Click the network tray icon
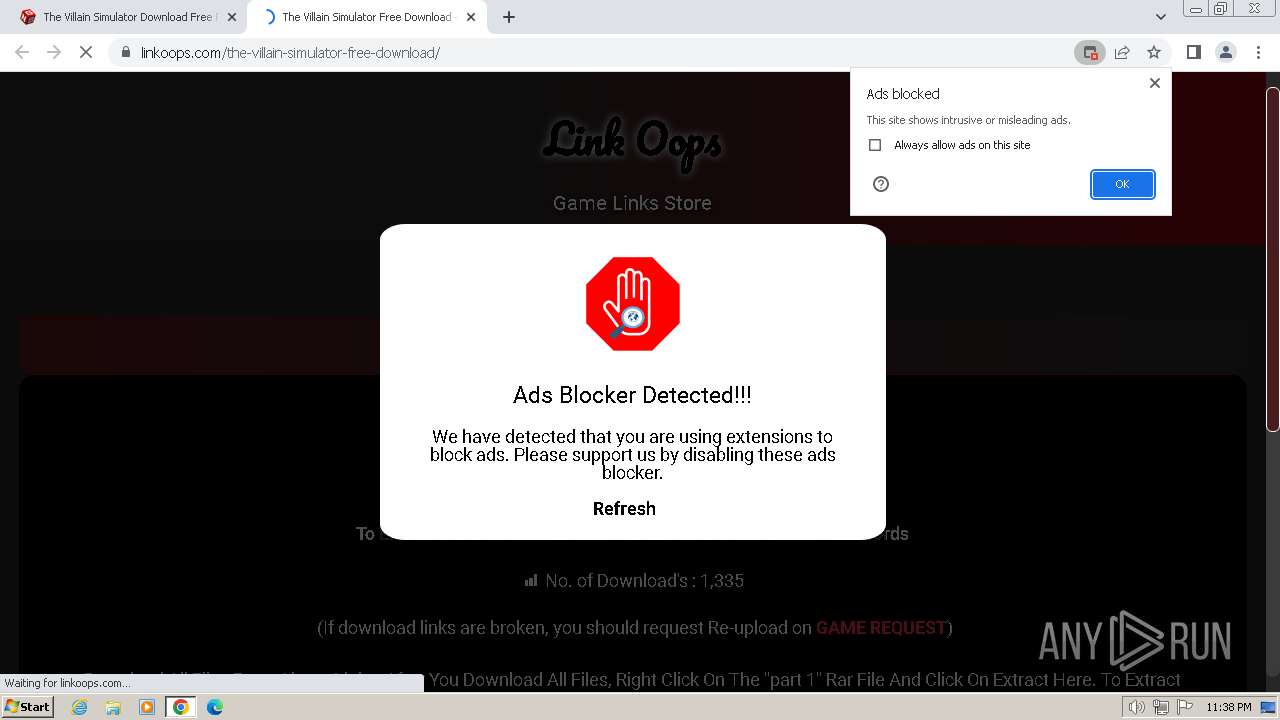The image size is (1280, 720). (x=1160, y=707)
